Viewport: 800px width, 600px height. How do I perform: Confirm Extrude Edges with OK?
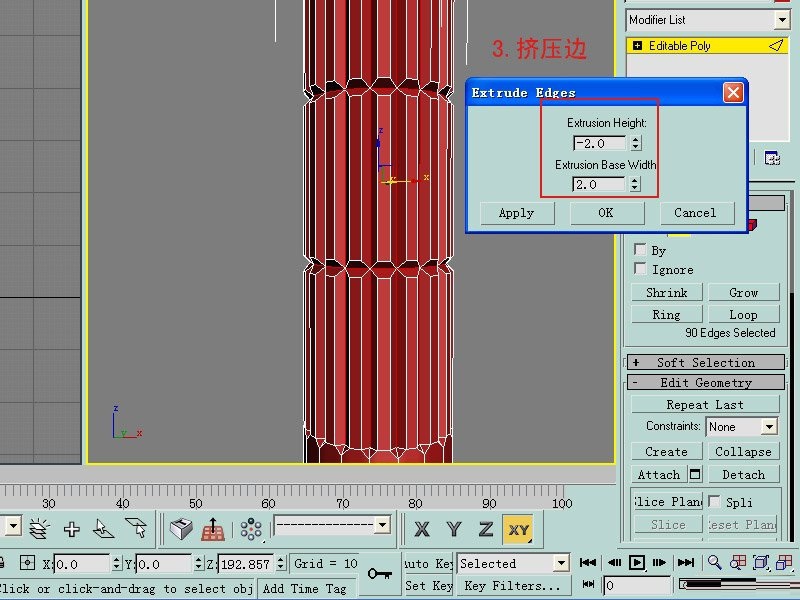(607, 213)
